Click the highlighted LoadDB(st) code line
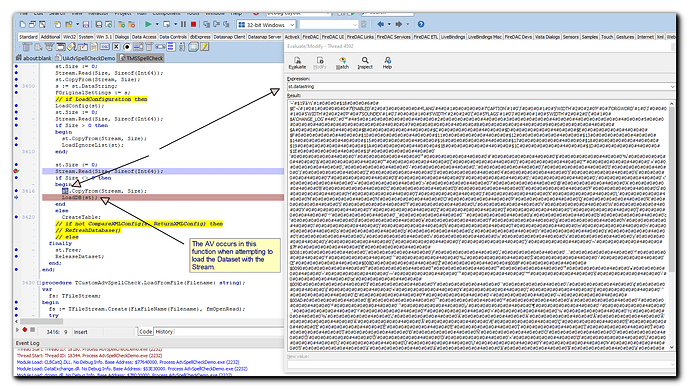 coord(163,198)
